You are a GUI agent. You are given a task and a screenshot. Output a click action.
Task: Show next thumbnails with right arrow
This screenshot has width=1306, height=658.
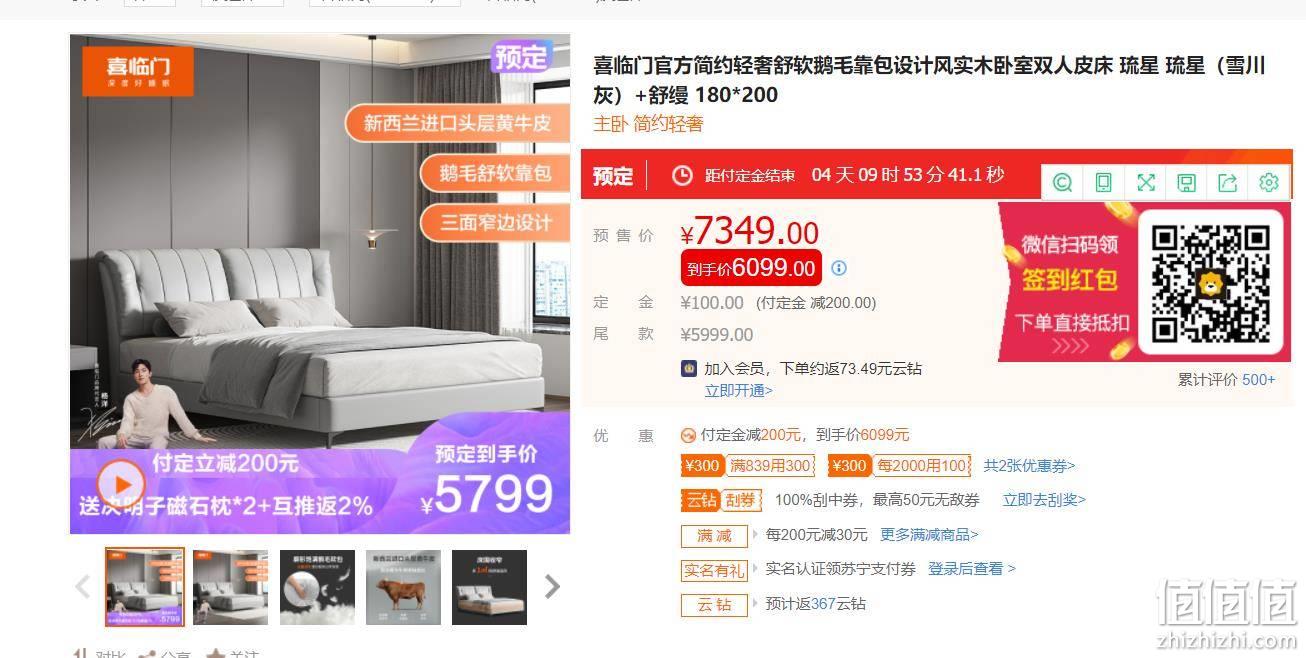click(552, 587)
